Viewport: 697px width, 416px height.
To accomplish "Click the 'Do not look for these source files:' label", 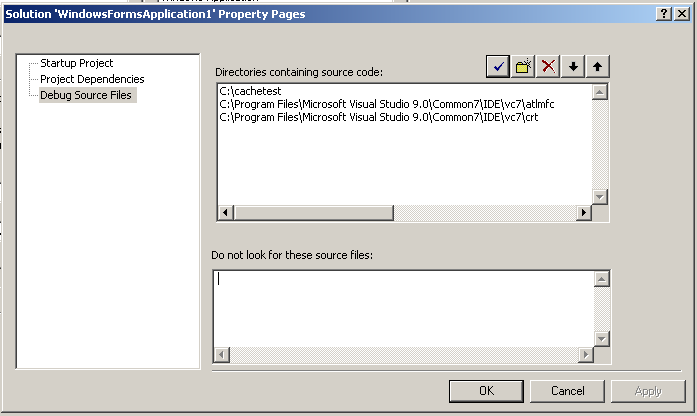I will pos(292,255).
